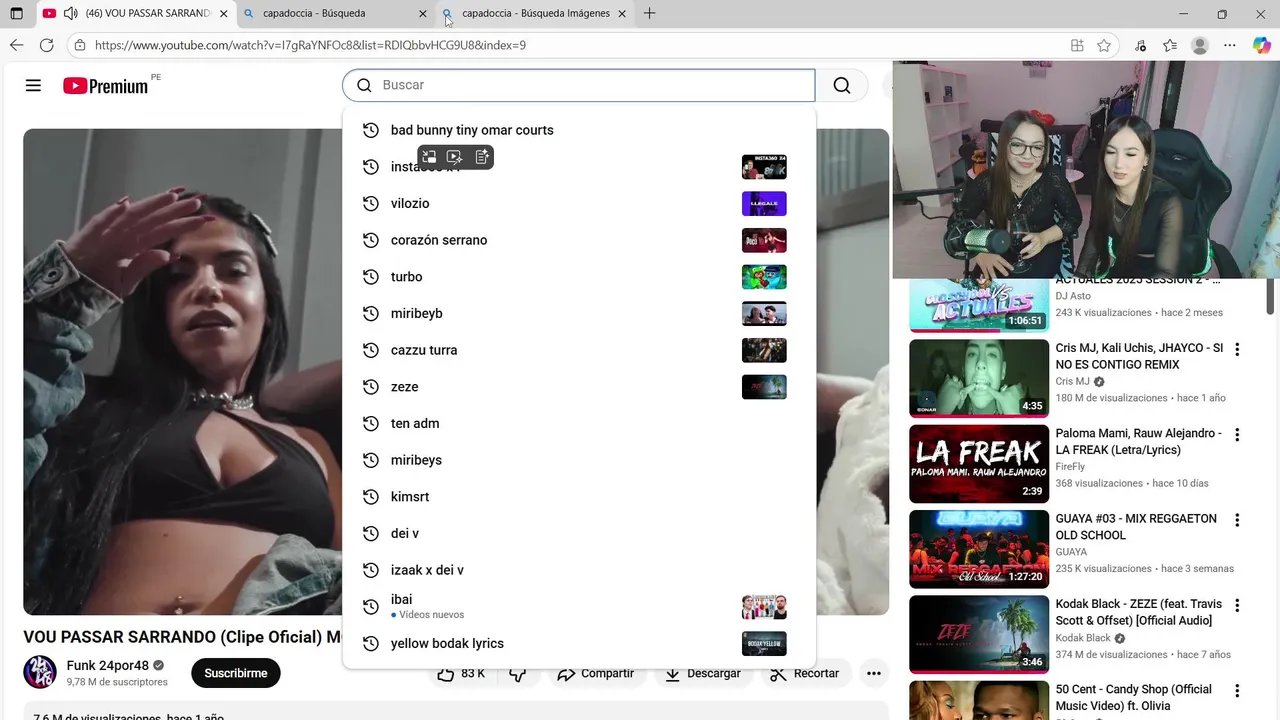
Task: View site information lock icon
Action: (80, 45)
